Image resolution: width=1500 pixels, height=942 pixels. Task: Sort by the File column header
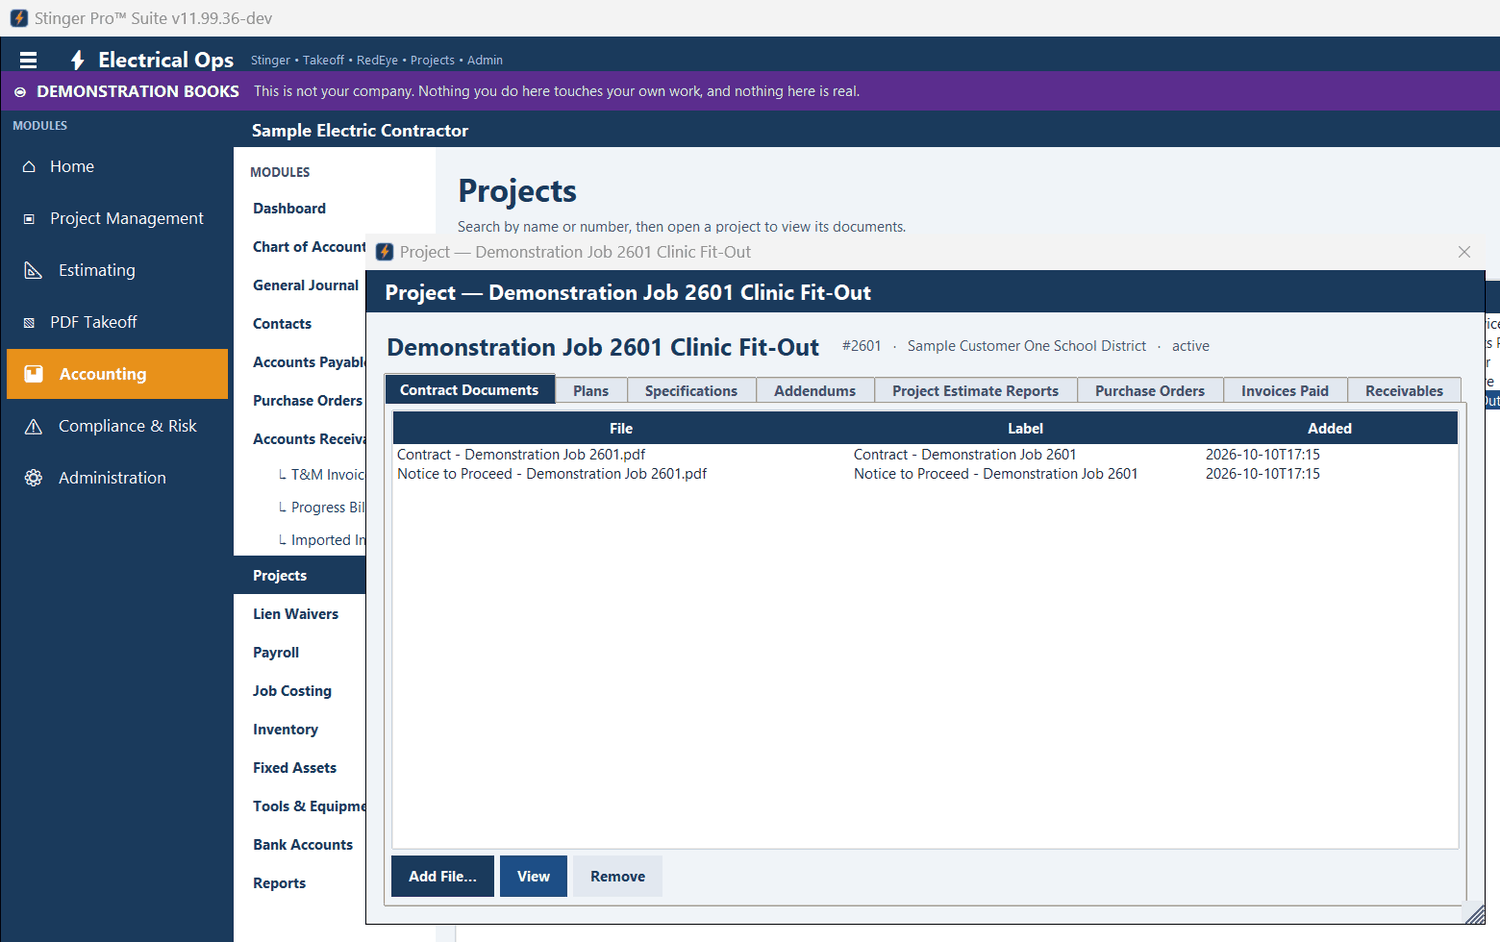621,428
